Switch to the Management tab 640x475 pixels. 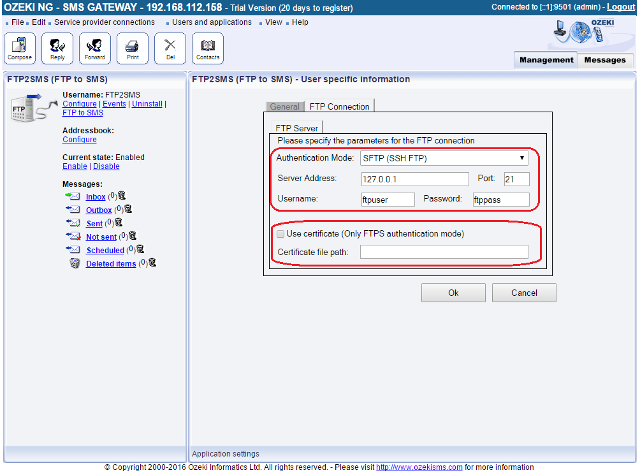point(546,60)
